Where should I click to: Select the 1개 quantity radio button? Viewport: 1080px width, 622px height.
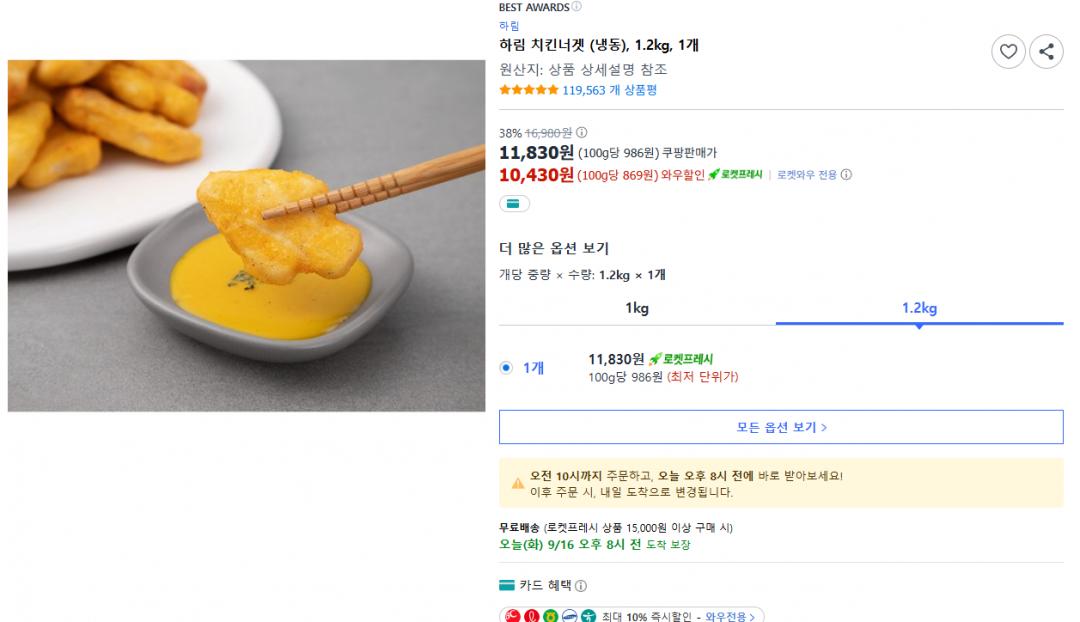[x=506, y=368]
